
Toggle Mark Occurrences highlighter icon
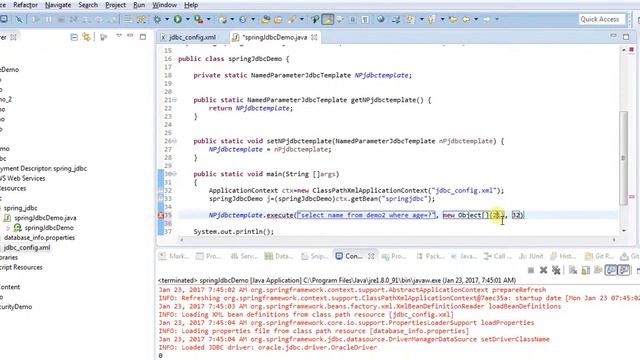[328, 19]
